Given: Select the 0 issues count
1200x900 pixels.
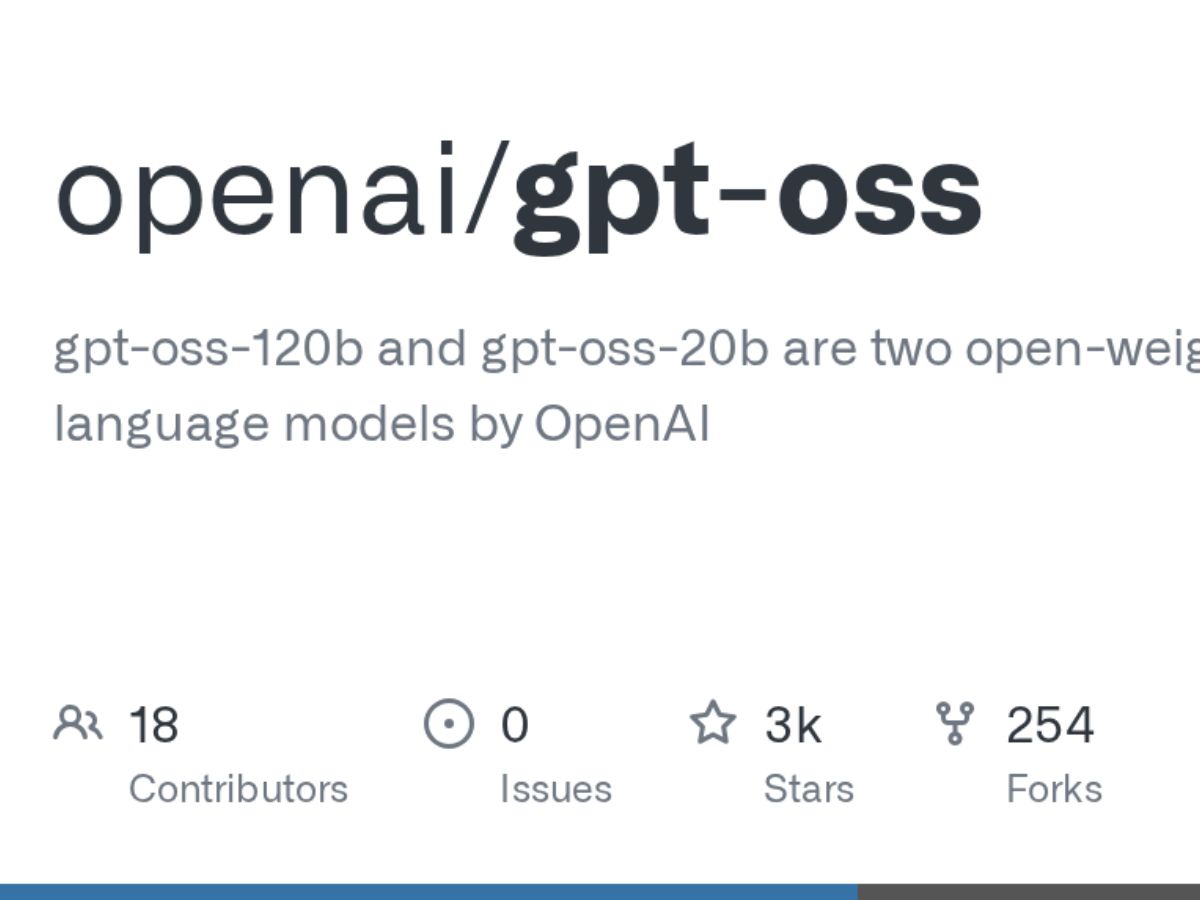Looking at the screenshot, I should tap(514, 724).
